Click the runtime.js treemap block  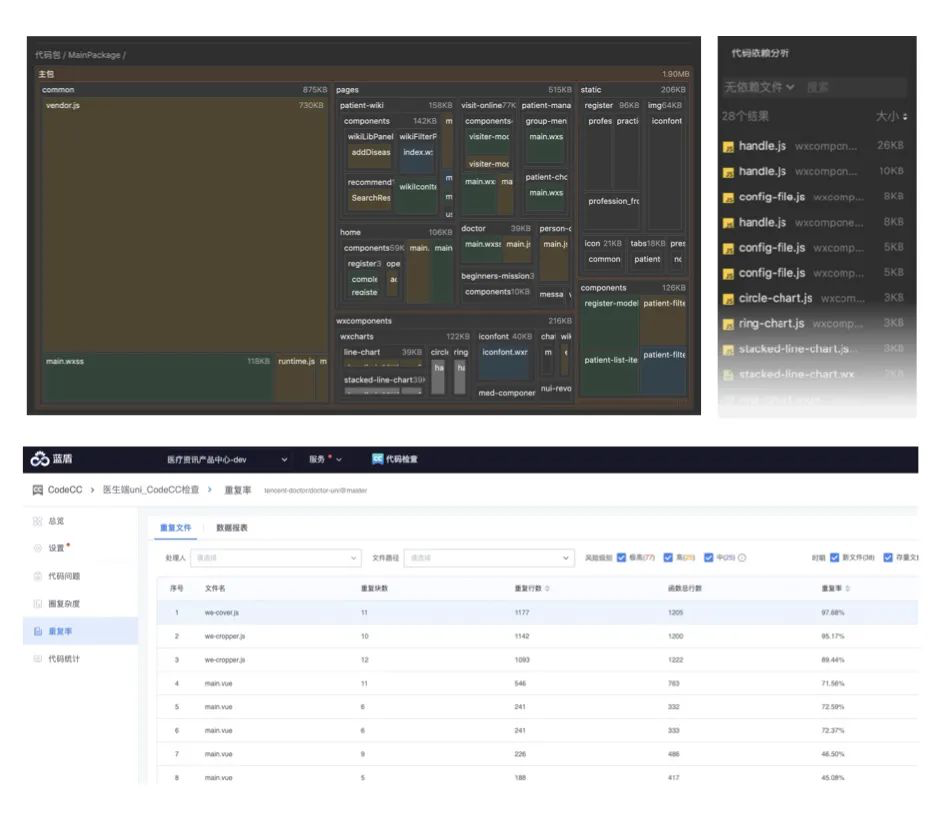pos(296,377)
